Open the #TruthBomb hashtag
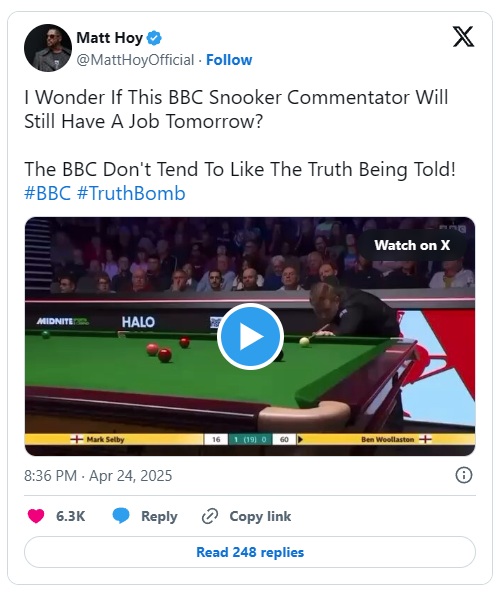Image resolution: width=502 pixels, height=595 pixels. click(x=131, y=193)
